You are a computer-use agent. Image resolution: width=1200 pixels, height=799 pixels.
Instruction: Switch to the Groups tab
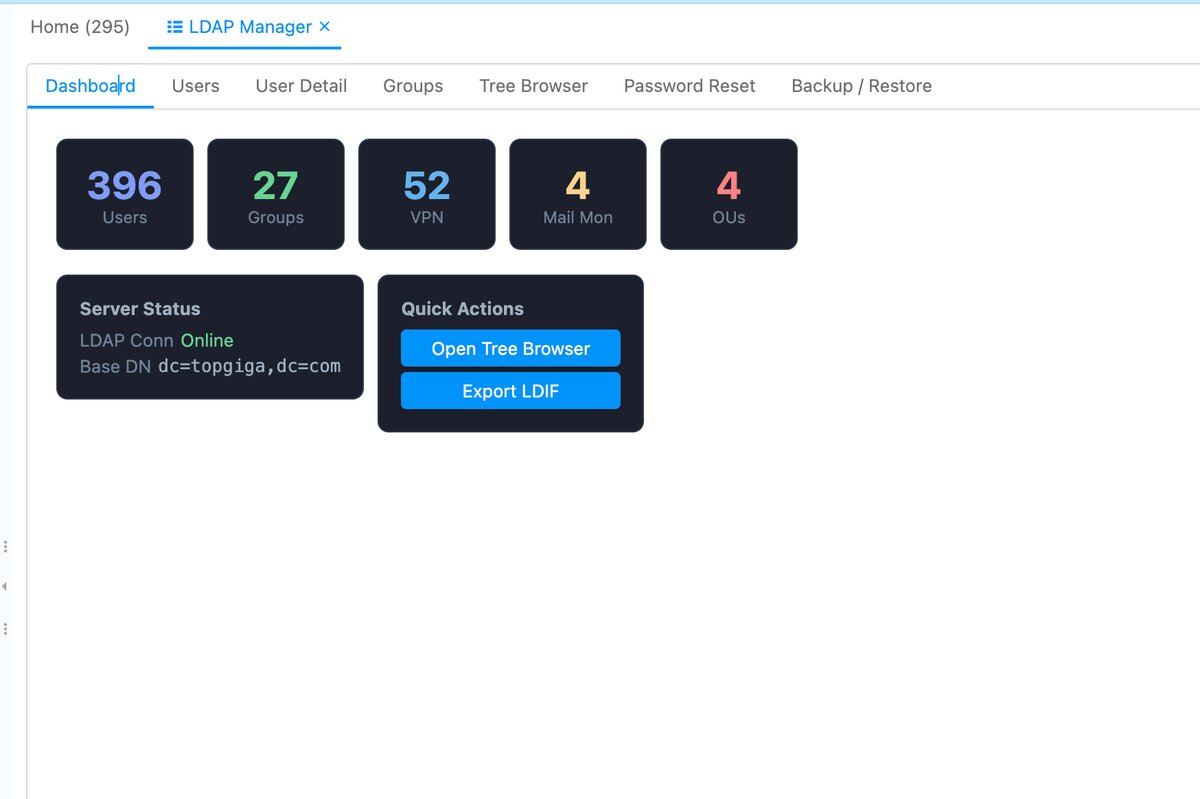tap(413, 86)
